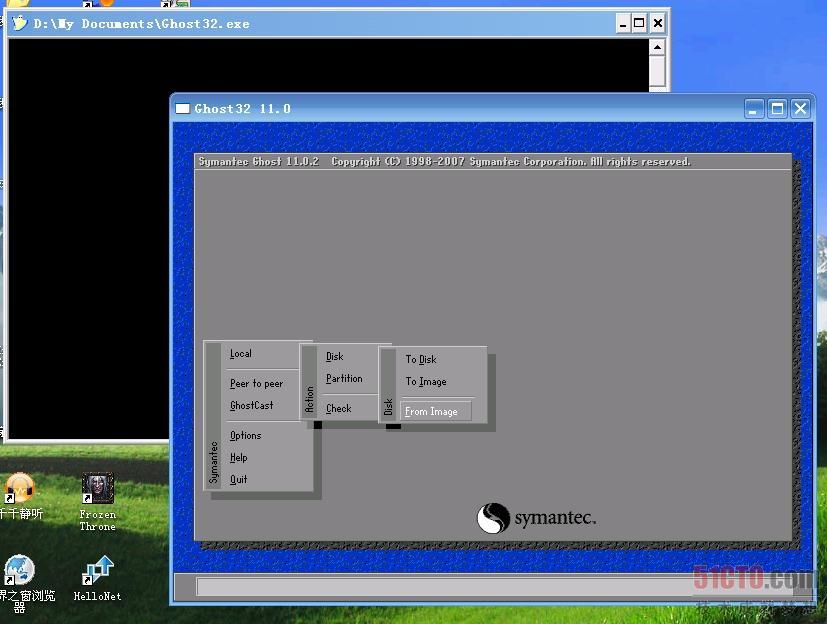Select Check in Action submenu
Viewport: 827px width, 624px height.
click(339, 408)
